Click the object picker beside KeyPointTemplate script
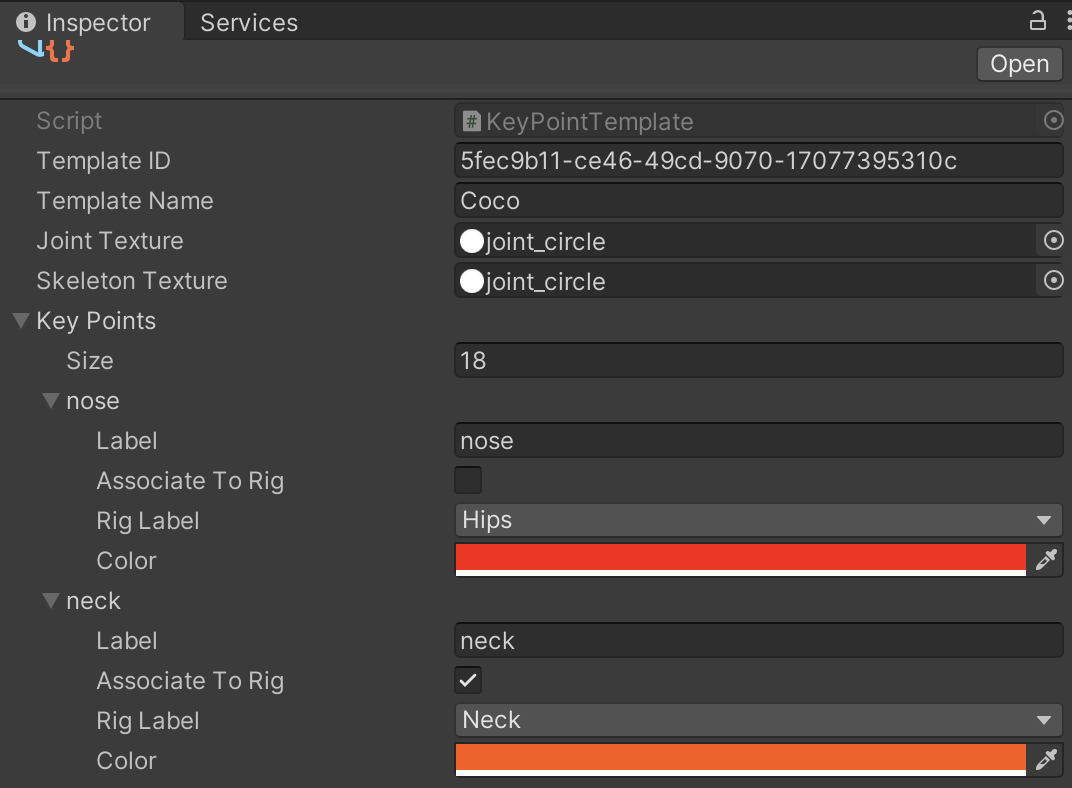Image resolution: width=1072 pixels, height=788 pixels. [1052, 121]
